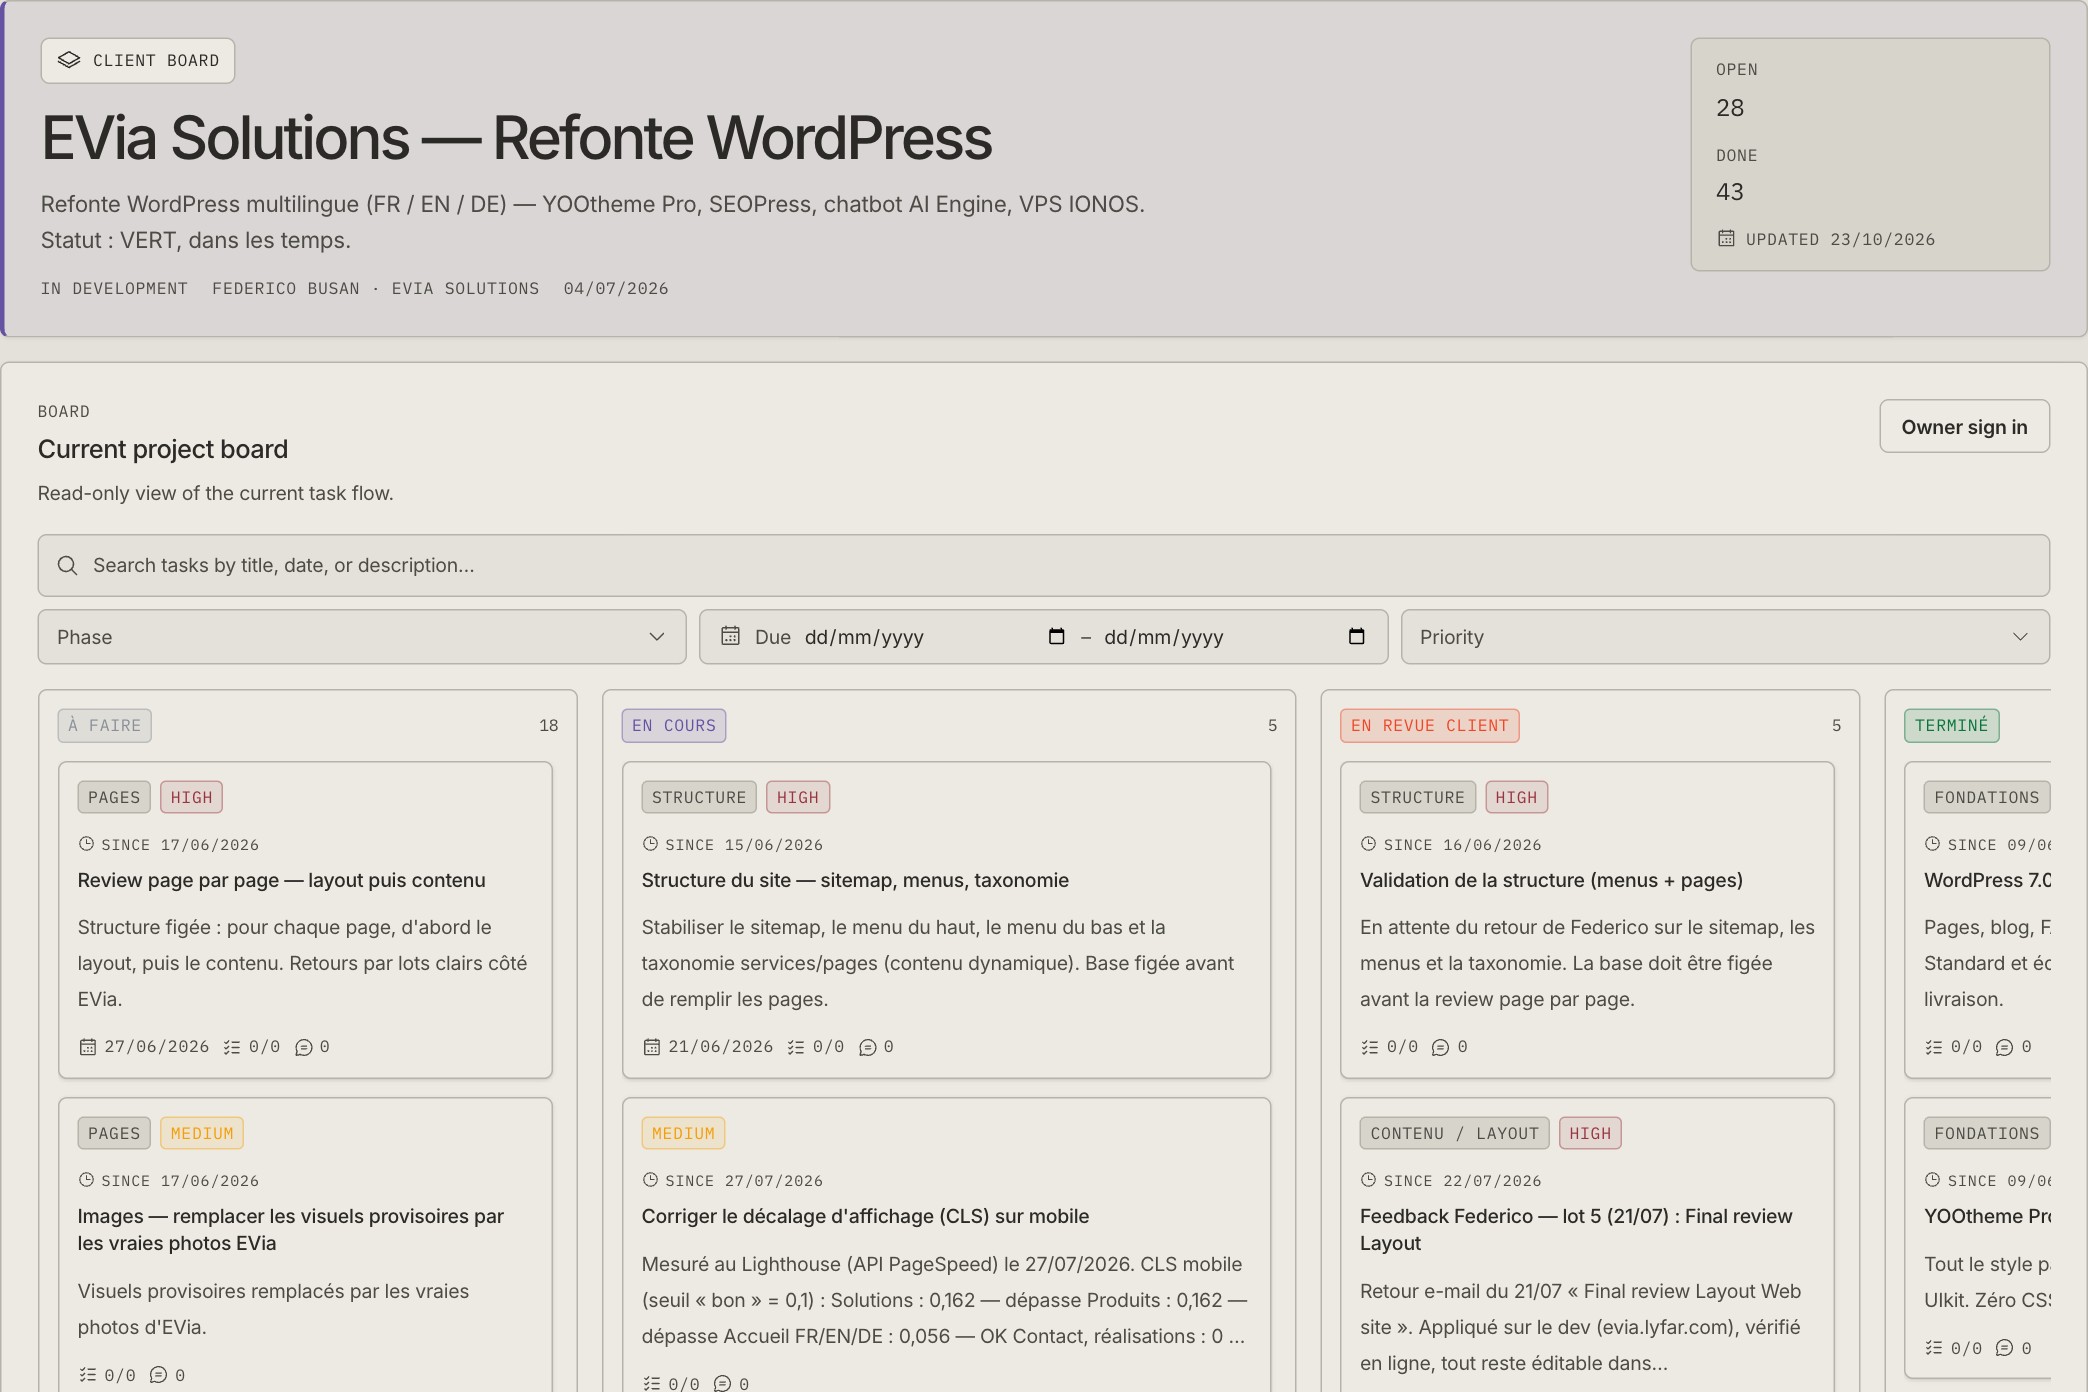Click the MEDIUM tag on the Corriger le décalage CLS card
This screenshot has width=2088, height=1392.
pyautogui.click(x=683, y=1133)
